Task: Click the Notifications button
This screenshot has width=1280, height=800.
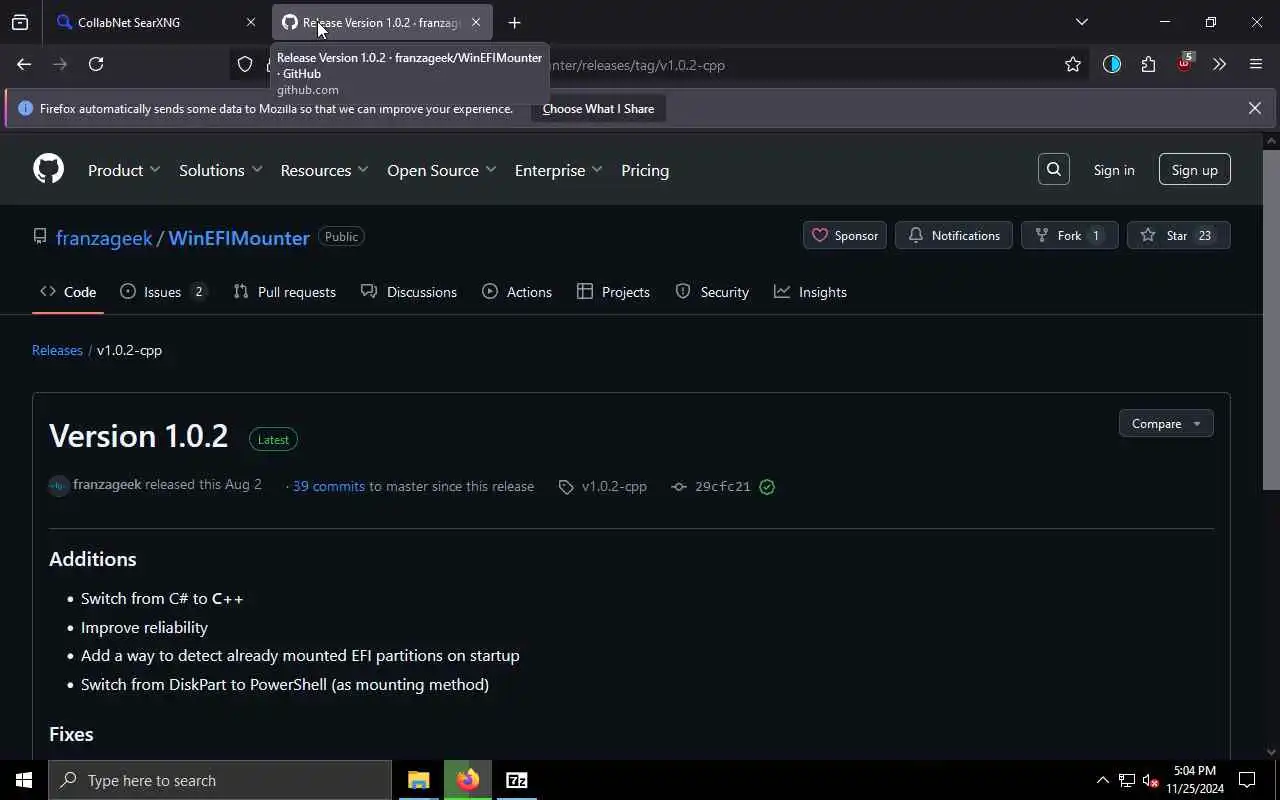Action: coord(954,236)
